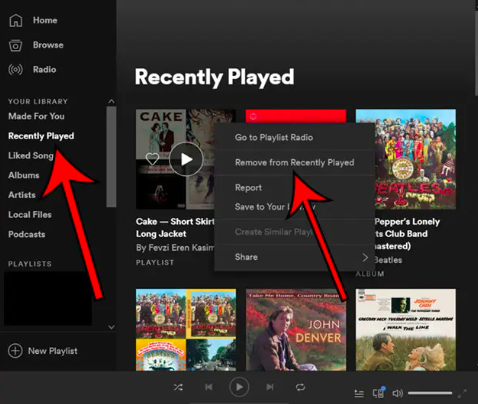478x404 pixels.
Task: Open Albums in the library list
Action: pyautogui.click(x=24, y=175)
